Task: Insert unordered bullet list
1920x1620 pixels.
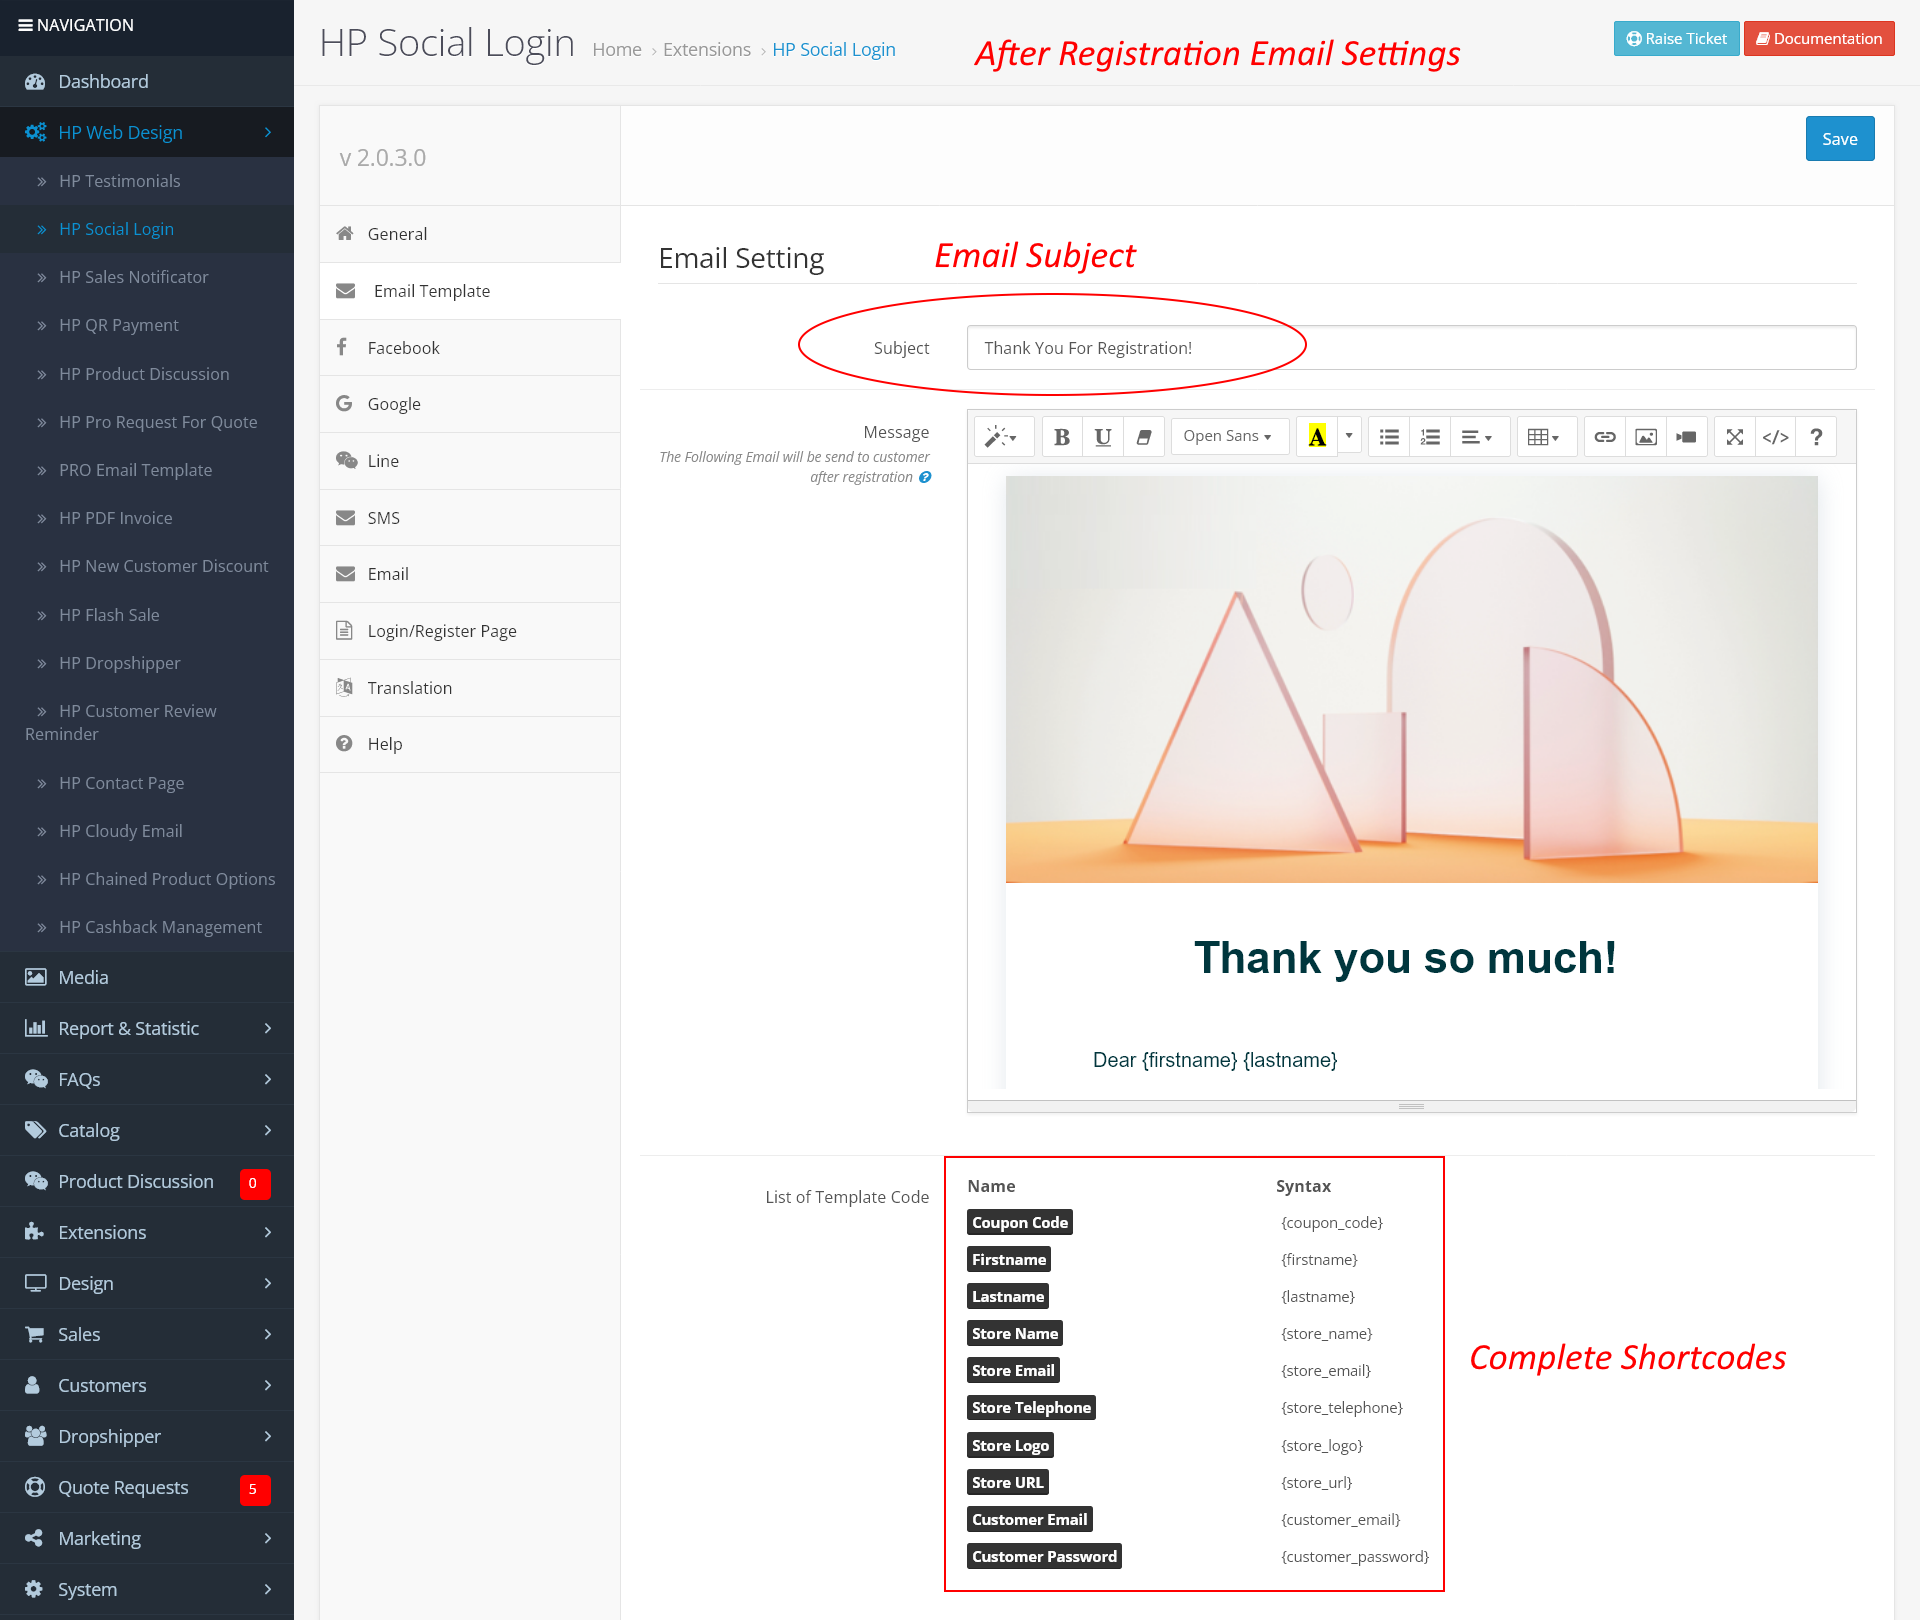Action: pyautogui.click(x=1389, y=437)
